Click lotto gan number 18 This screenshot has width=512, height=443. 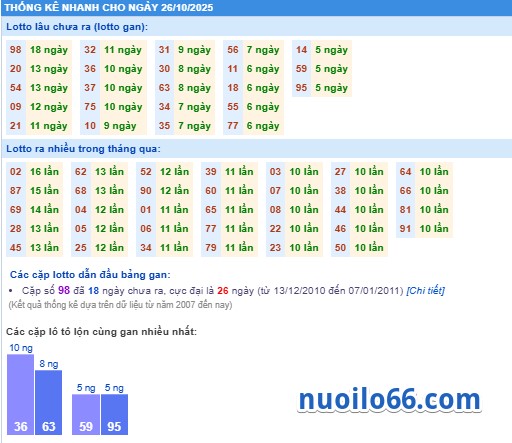point(233,88)
